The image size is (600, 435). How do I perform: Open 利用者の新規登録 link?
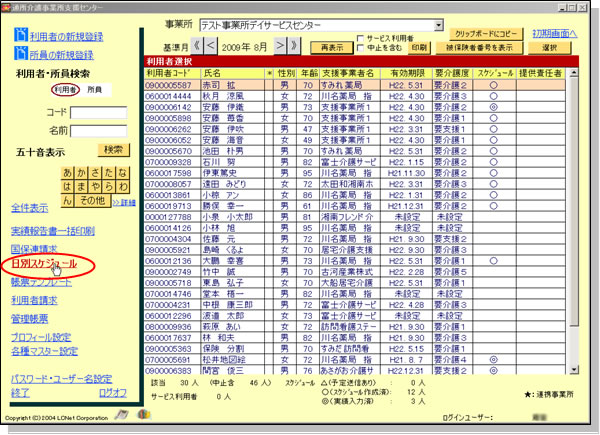point(67,37)
